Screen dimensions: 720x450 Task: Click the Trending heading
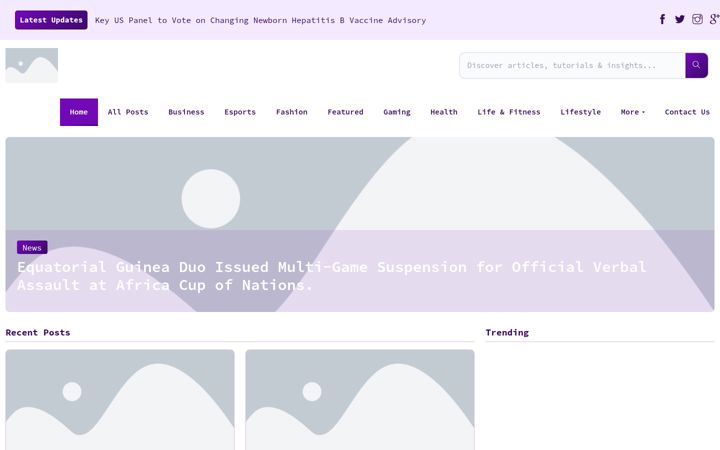pos(507,332)
